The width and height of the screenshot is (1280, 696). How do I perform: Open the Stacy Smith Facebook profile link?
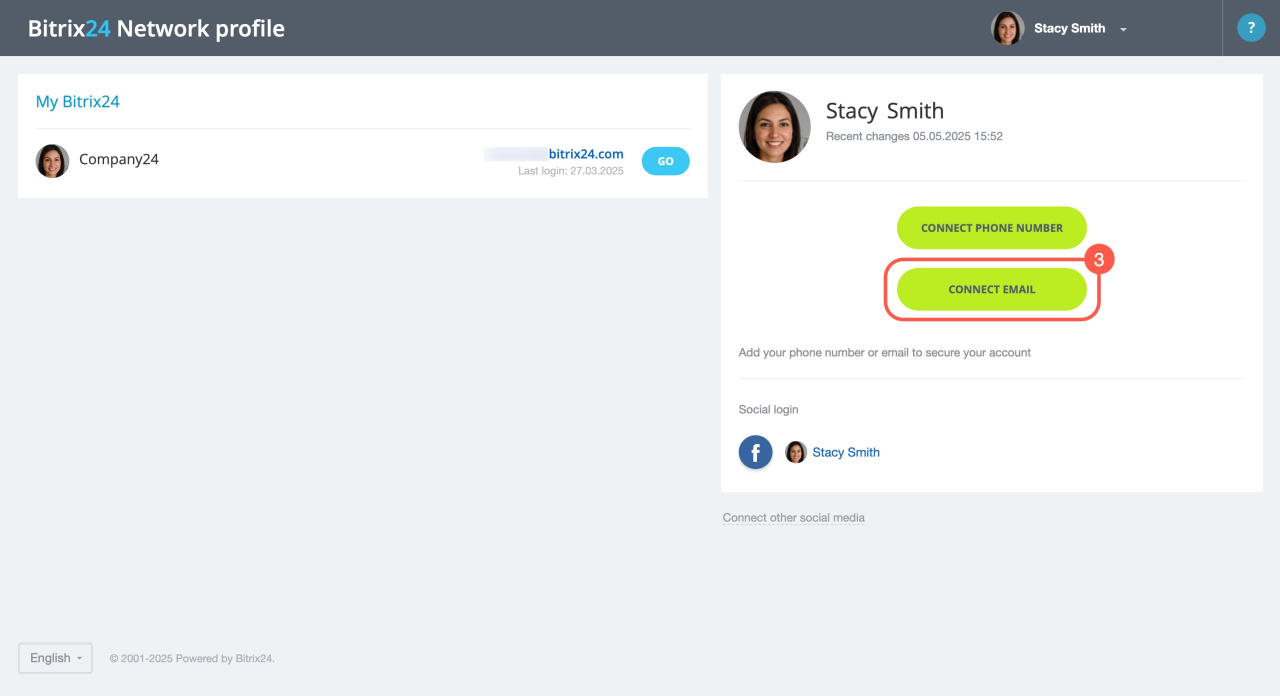click(846, 452)
